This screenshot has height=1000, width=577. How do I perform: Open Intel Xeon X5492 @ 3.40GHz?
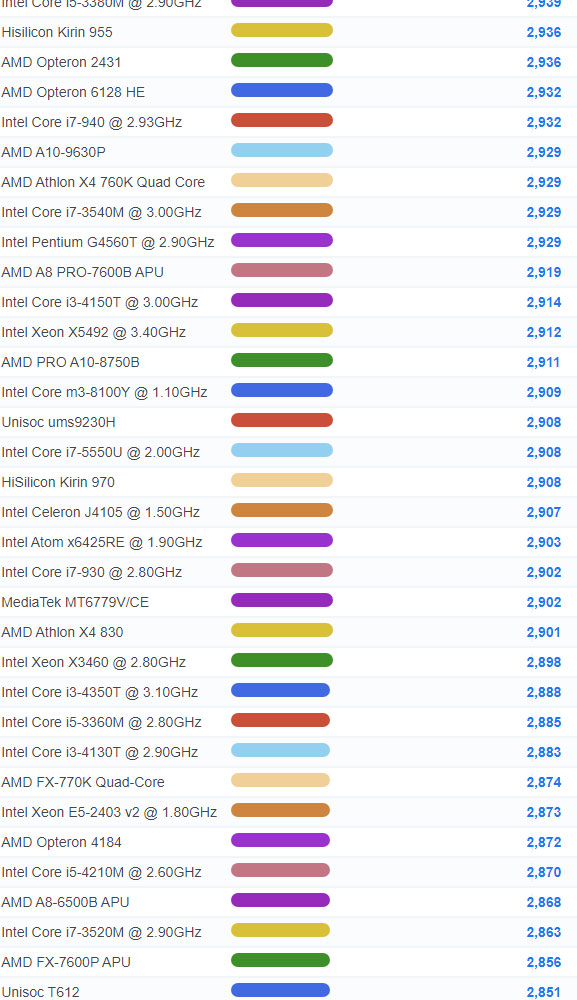tap(94, 332)
